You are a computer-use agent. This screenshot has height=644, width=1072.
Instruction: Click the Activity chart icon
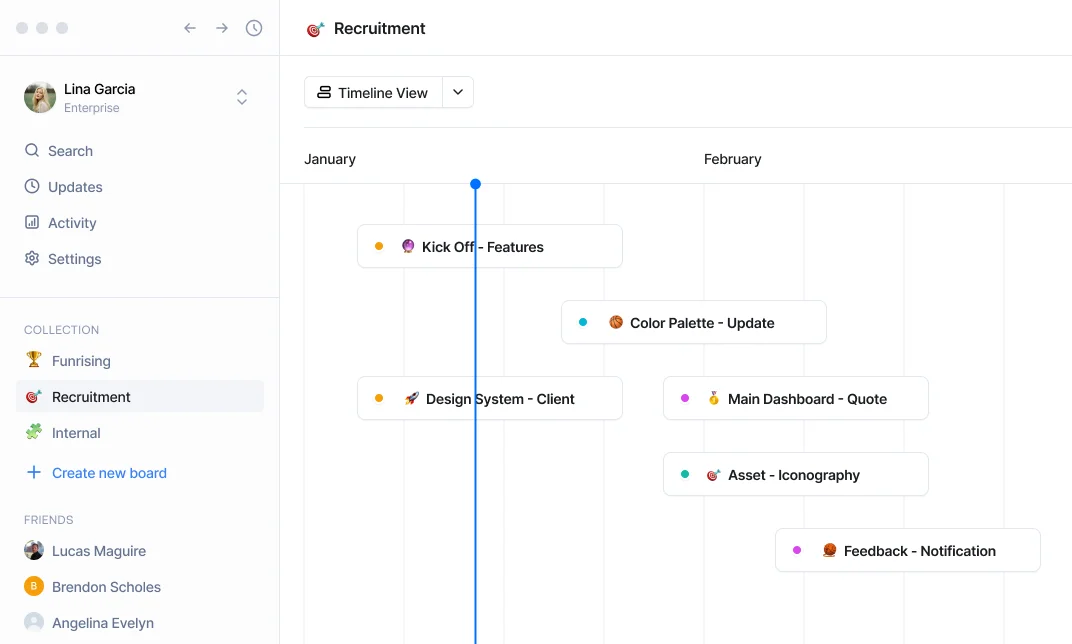(x=32, y=223)
